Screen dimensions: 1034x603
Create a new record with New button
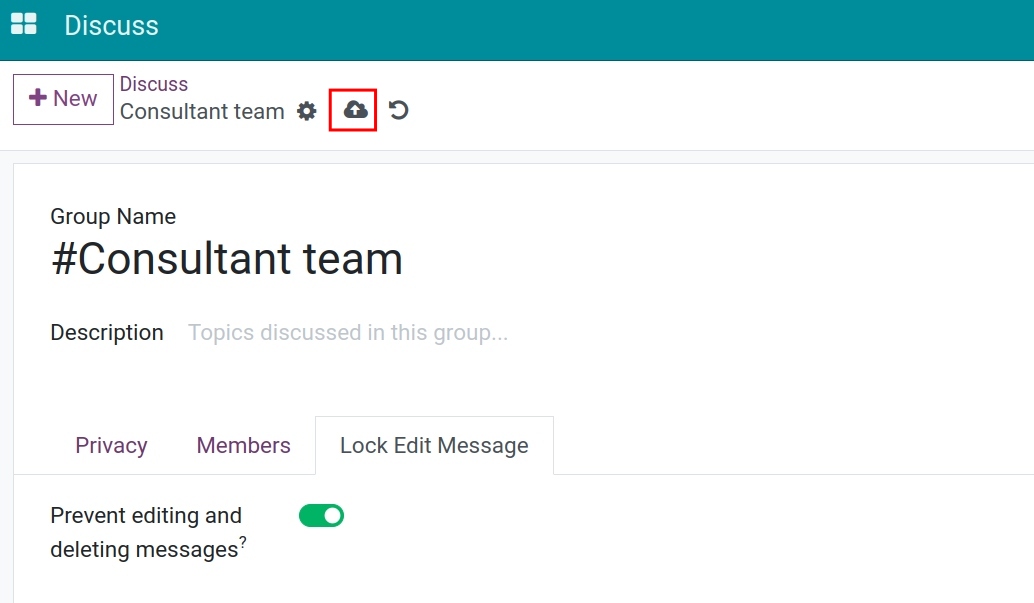click(x=63, y=99)
